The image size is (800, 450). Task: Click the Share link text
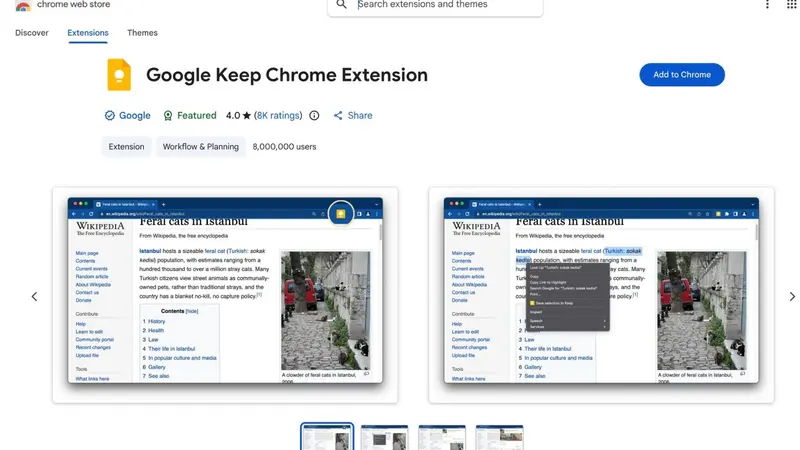point(360,115)
